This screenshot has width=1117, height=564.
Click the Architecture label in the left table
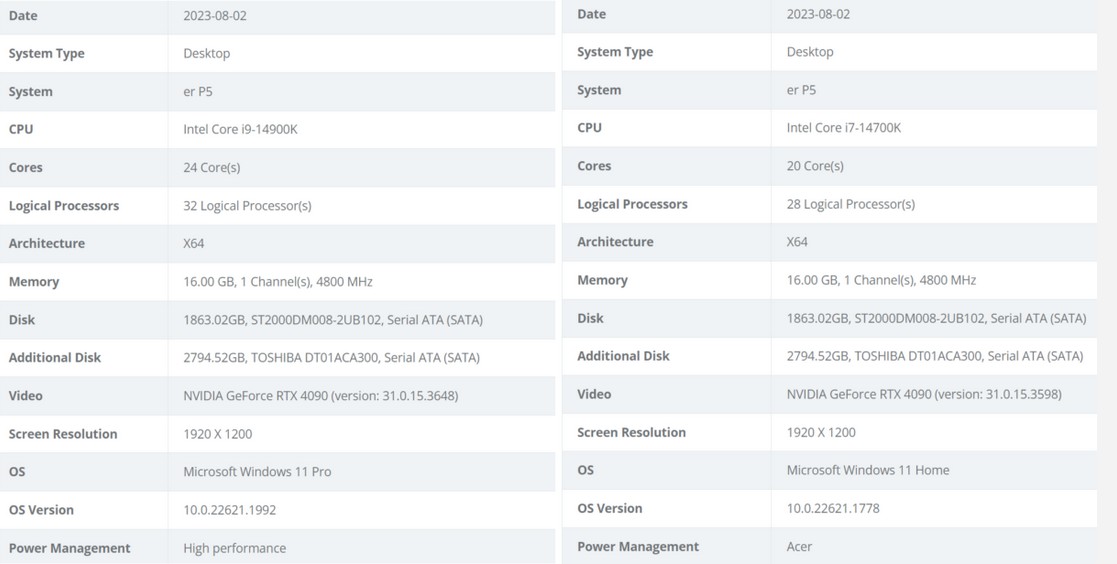point(47,244)
